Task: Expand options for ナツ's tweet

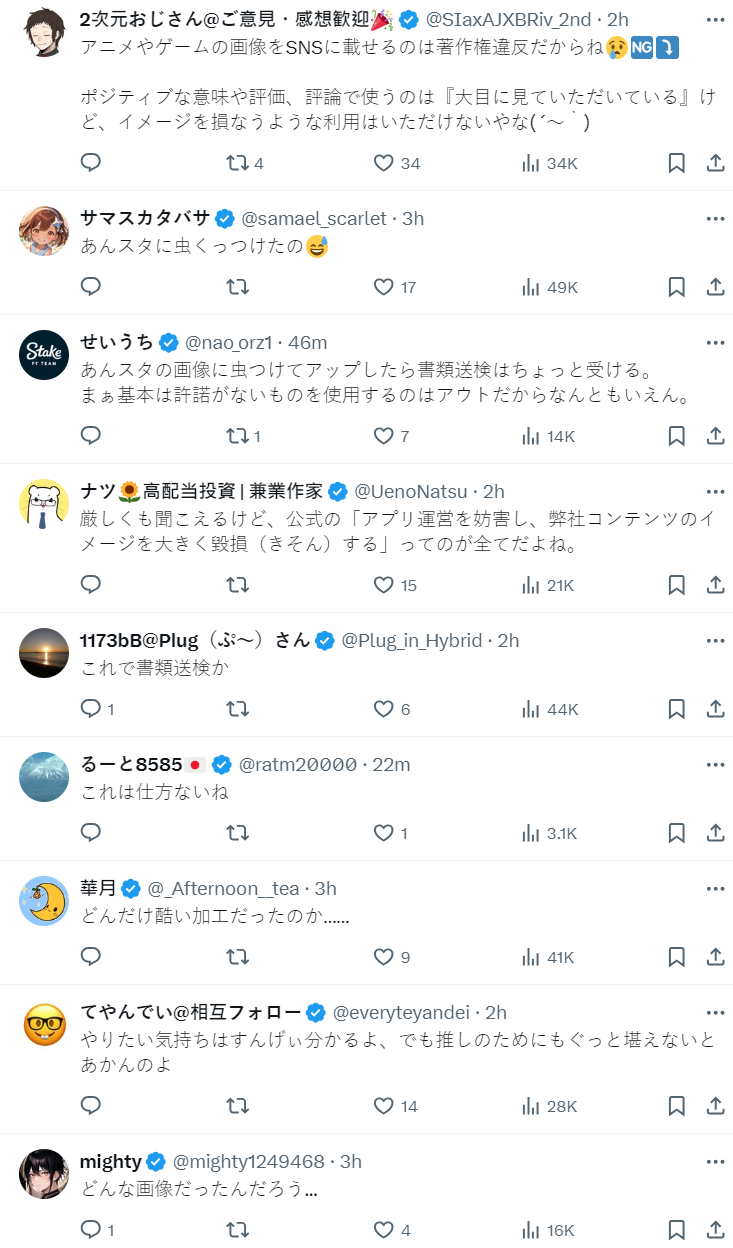Action: (x=715, y=491)
